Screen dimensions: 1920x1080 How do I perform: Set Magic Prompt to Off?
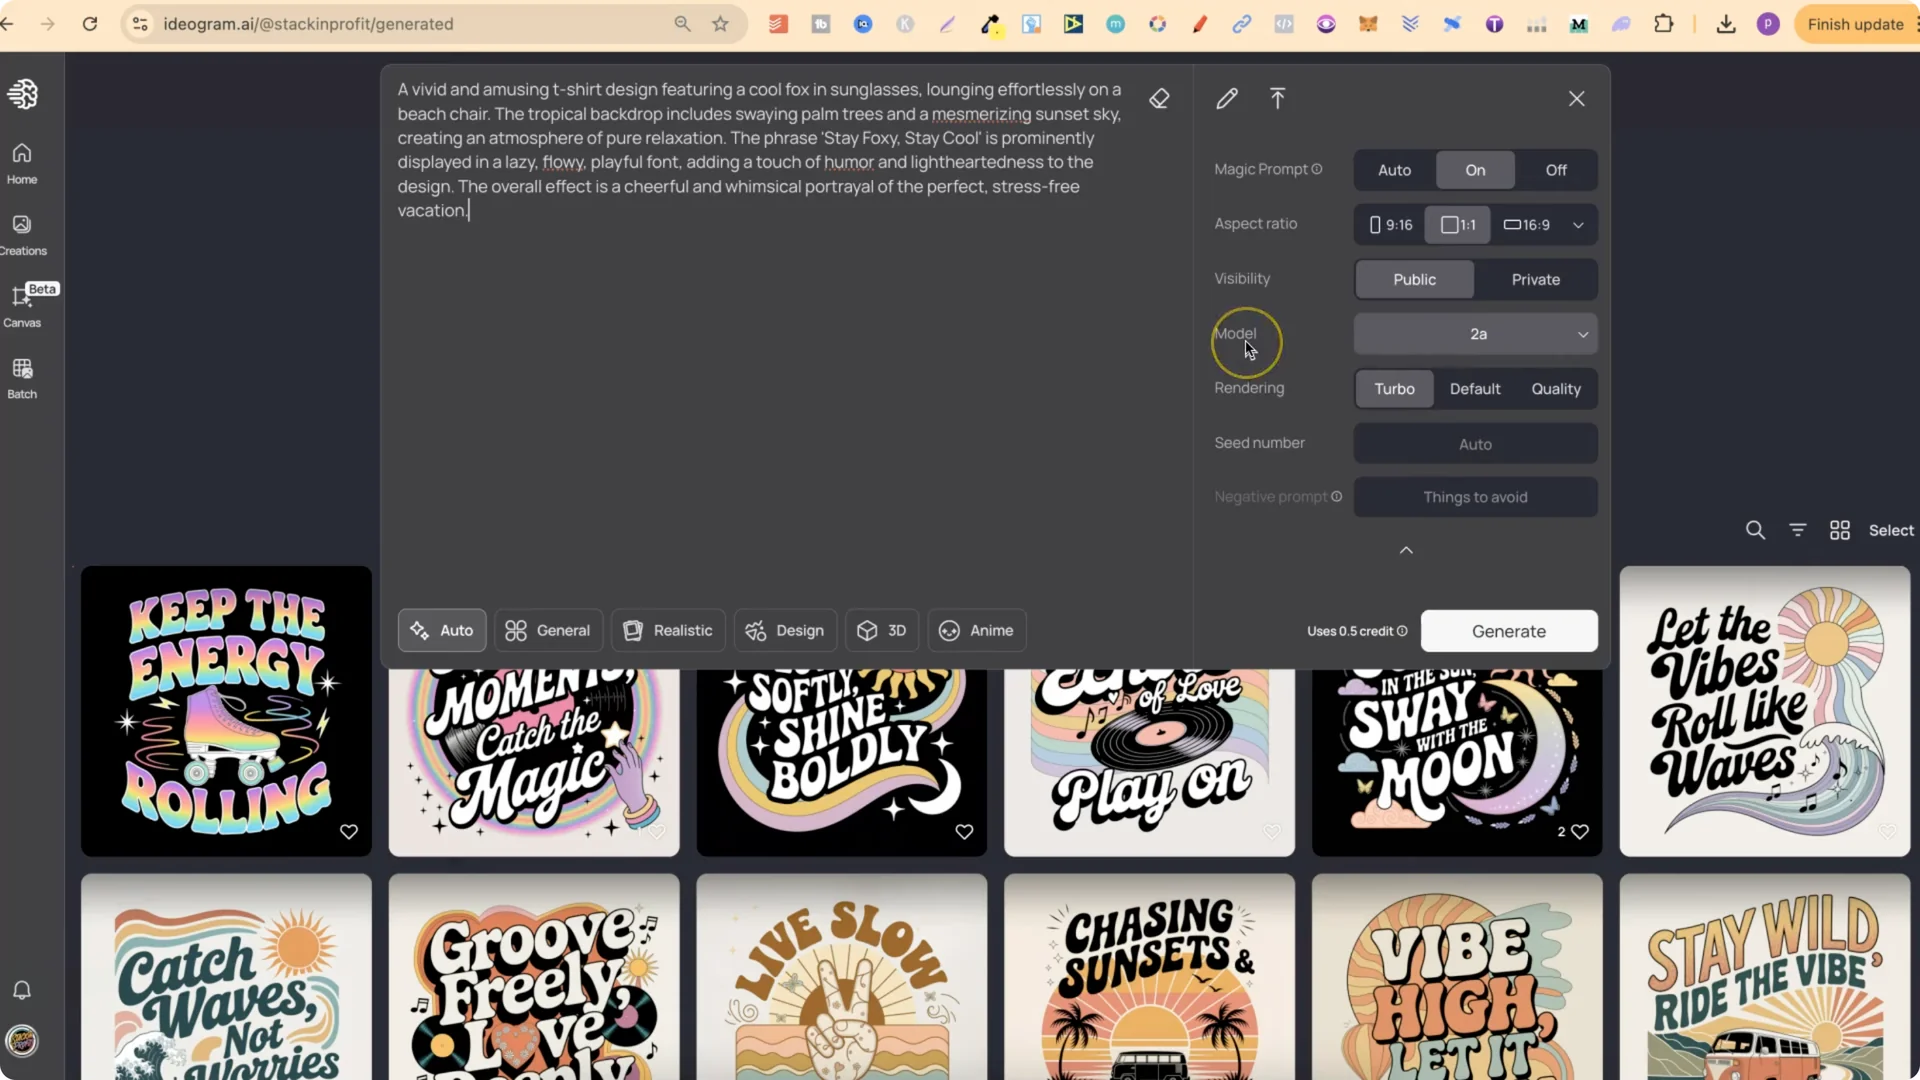(1556, 170)
